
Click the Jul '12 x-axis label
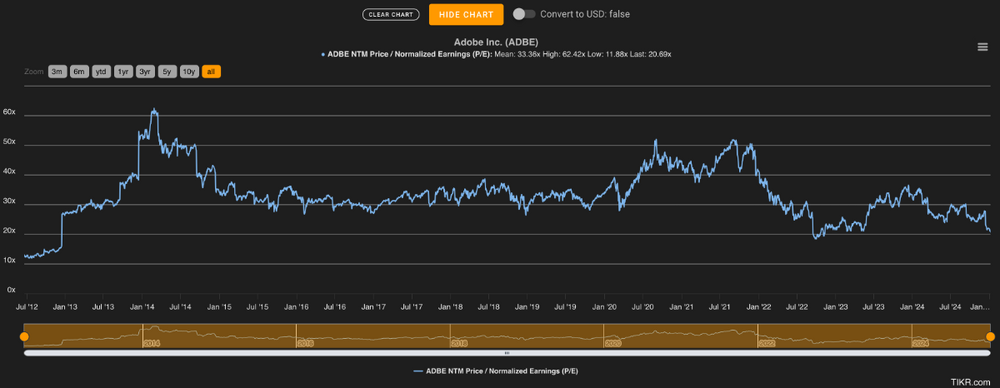[27, 307]
